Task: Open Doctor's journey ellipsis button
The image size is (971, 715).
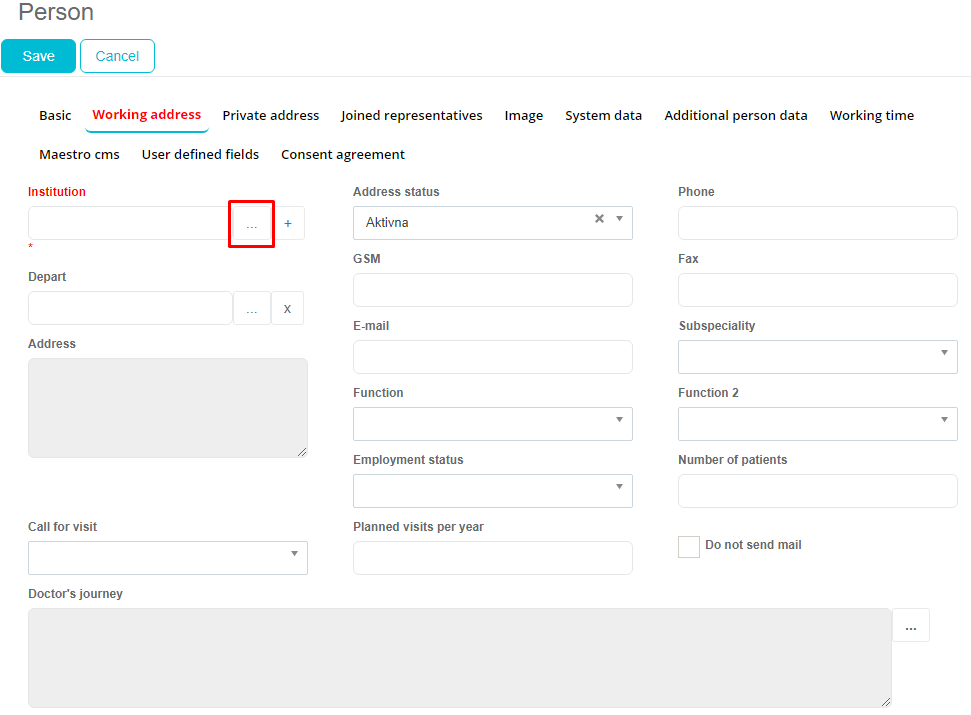Action: pos(910,626)
